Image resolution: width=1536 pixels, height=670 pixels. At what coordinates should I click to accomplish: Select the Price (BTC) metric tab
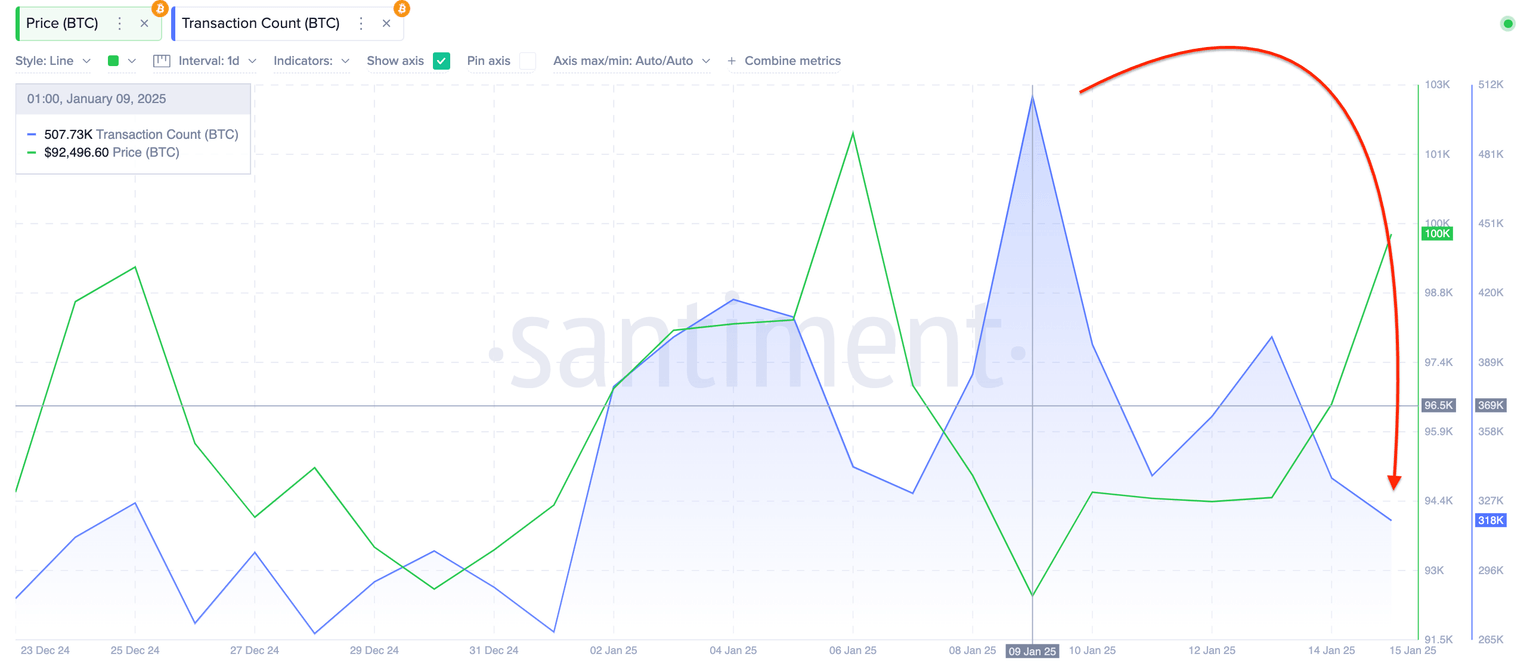[62, 23]
